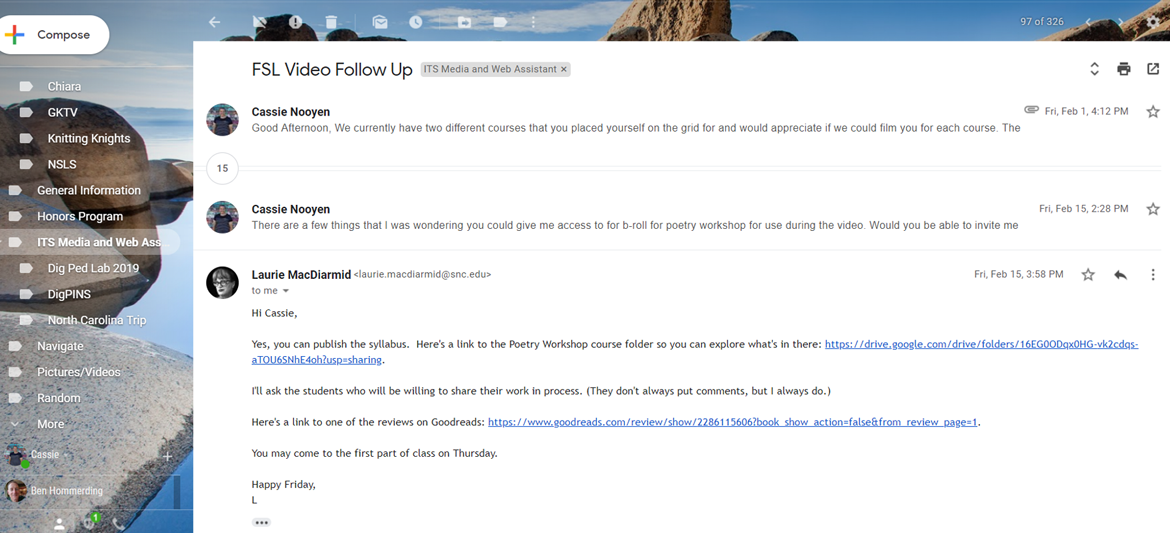Reply to Laurie MacDiarmid's message

click(x=1120, y=274)
